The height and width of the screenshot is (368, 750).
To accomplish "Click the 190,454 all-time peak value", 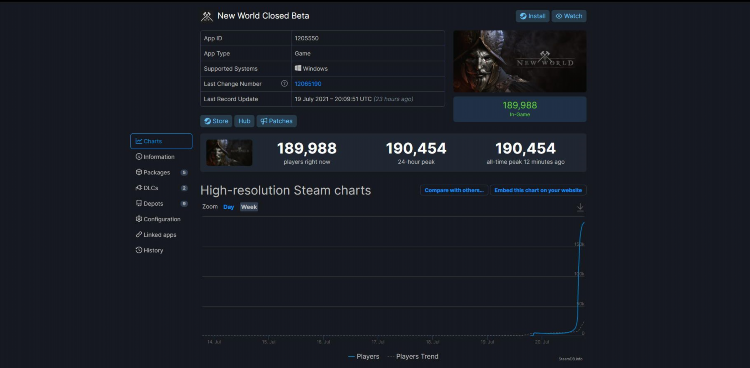I will [525, 148].
